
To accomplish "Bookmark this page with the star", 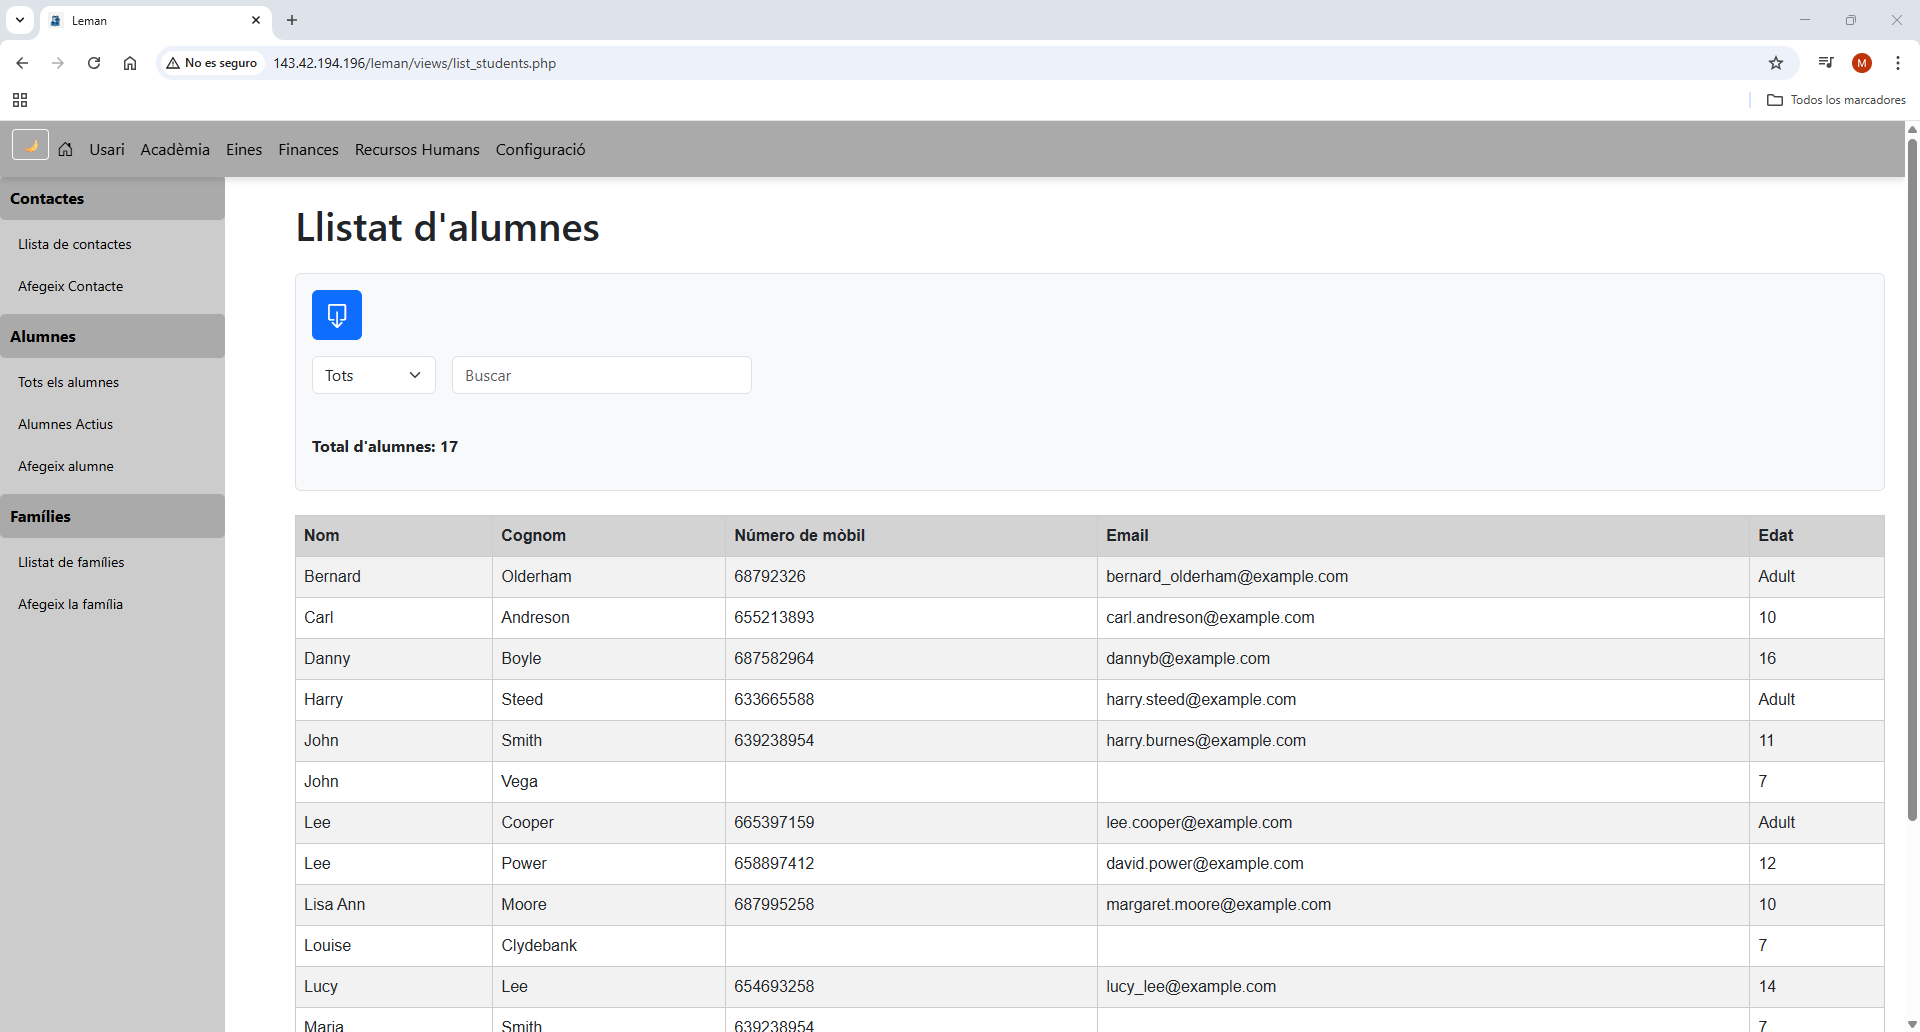I will click(1776, 63).
